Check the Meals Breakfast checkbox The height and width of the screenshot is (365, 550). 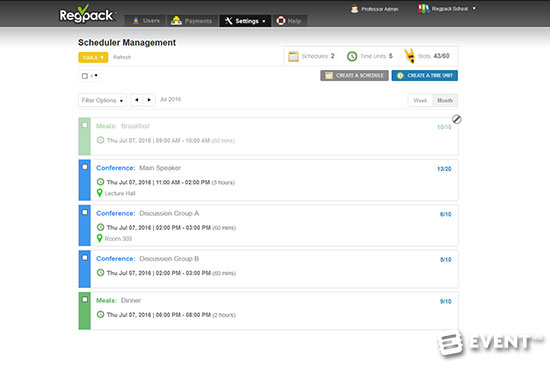tap(85, 125)
